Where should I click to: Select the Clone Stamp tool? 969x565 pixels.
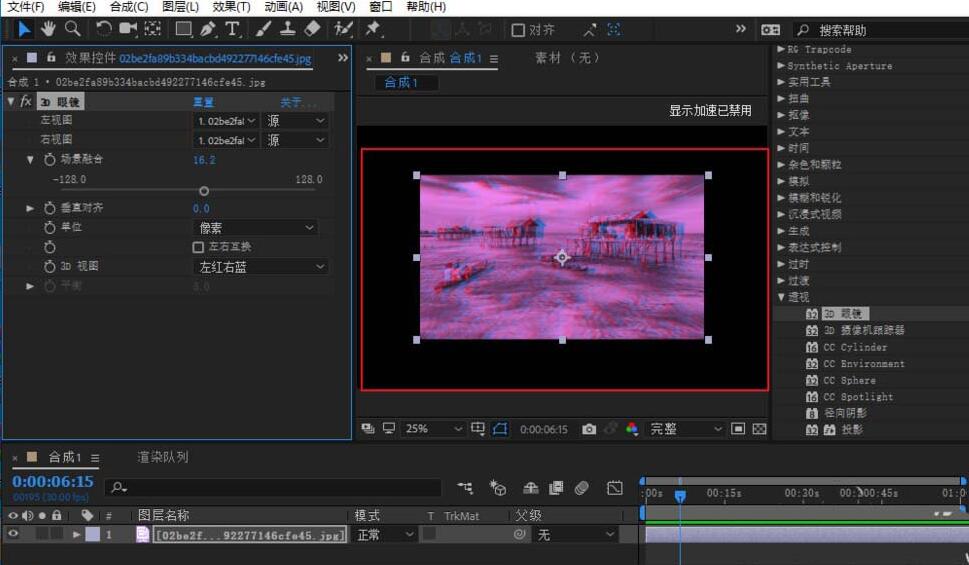(x=287, y=28)
